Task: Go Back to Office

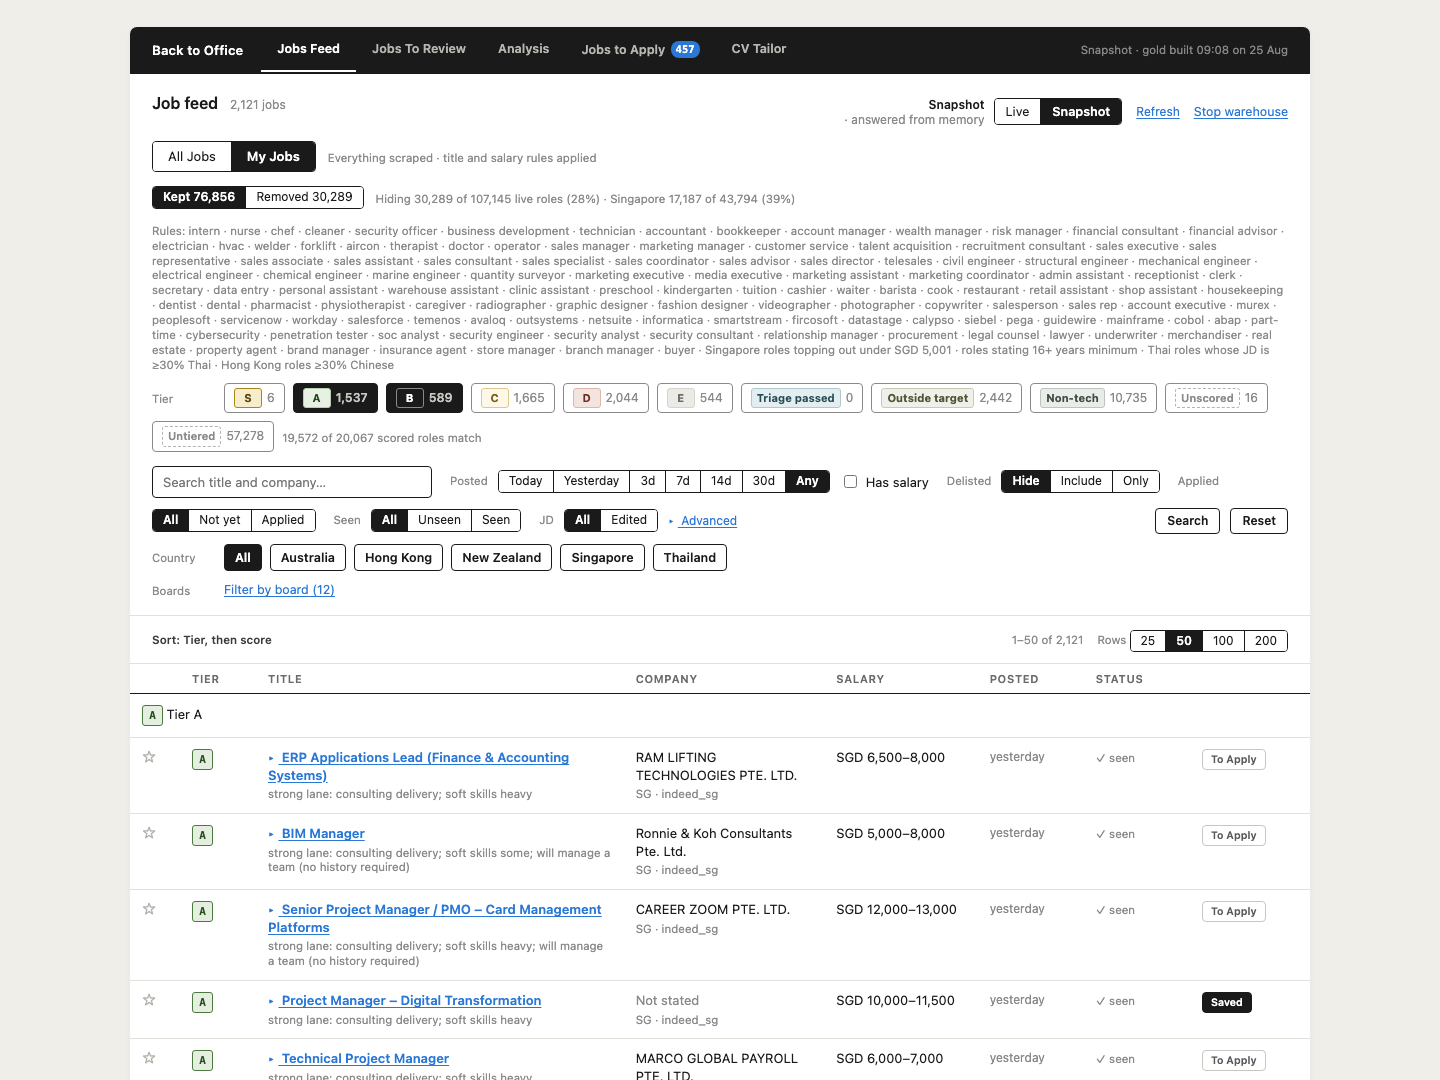Action: [197, 50]
